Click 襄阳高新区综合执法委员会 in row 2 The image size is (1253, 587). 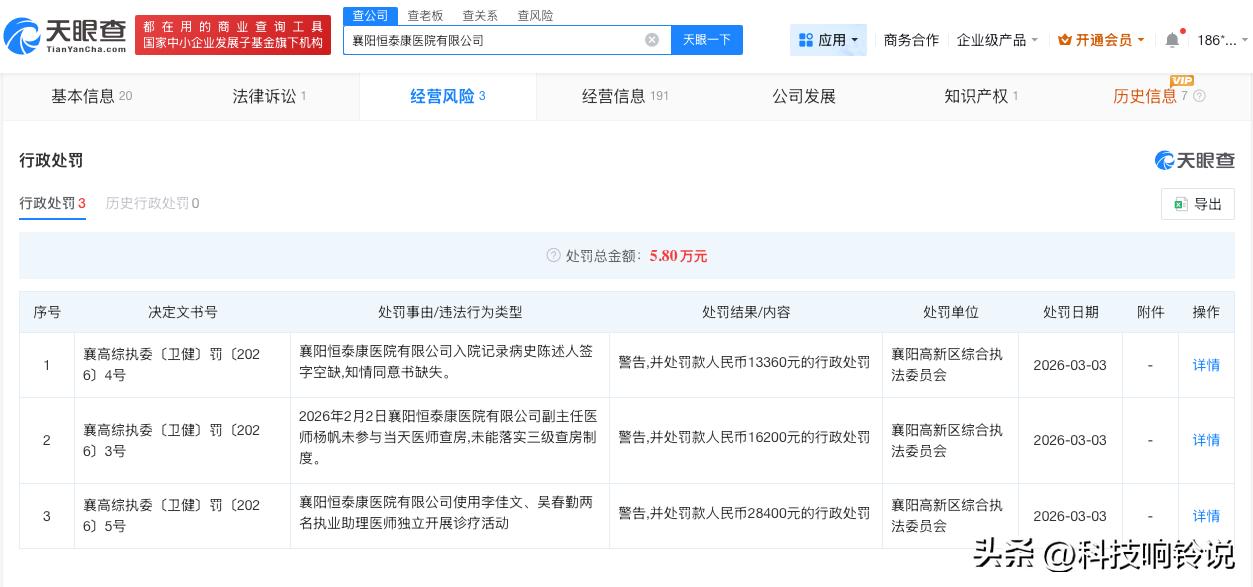pos(947,440)
